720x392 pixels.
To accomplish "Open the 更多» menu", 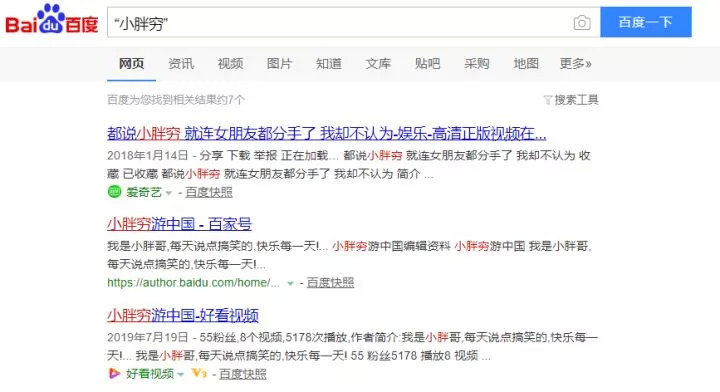I will point(575,63).
